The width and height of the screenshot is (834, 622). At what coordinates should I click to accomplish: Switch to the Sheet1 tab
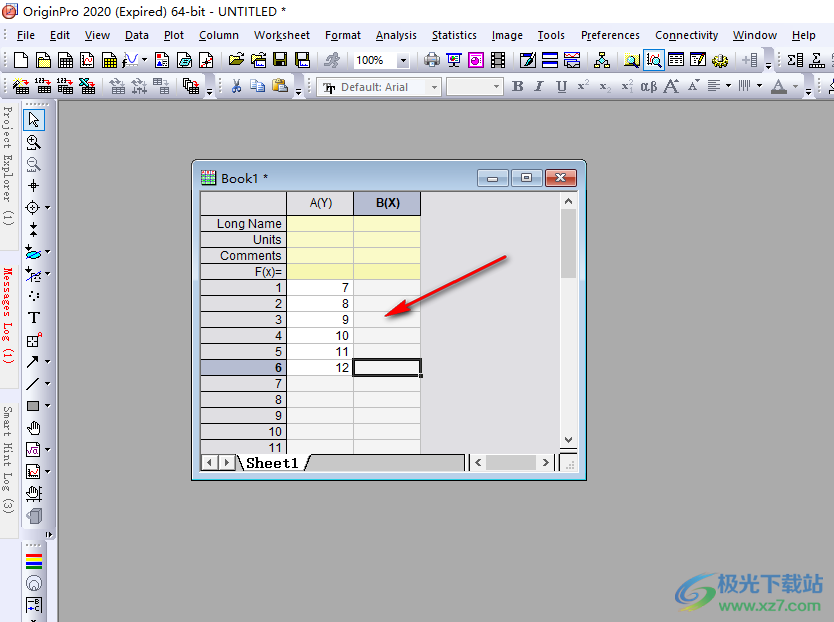pos(272,463)
